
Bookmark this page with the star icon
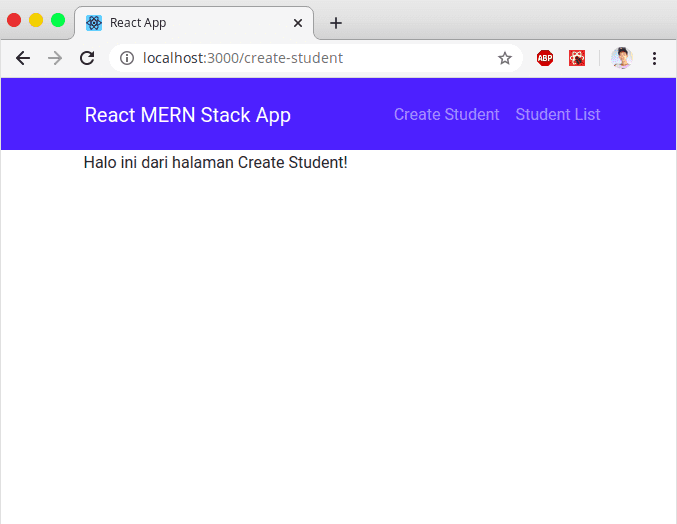pyautogui.click(x=505, y=58)
